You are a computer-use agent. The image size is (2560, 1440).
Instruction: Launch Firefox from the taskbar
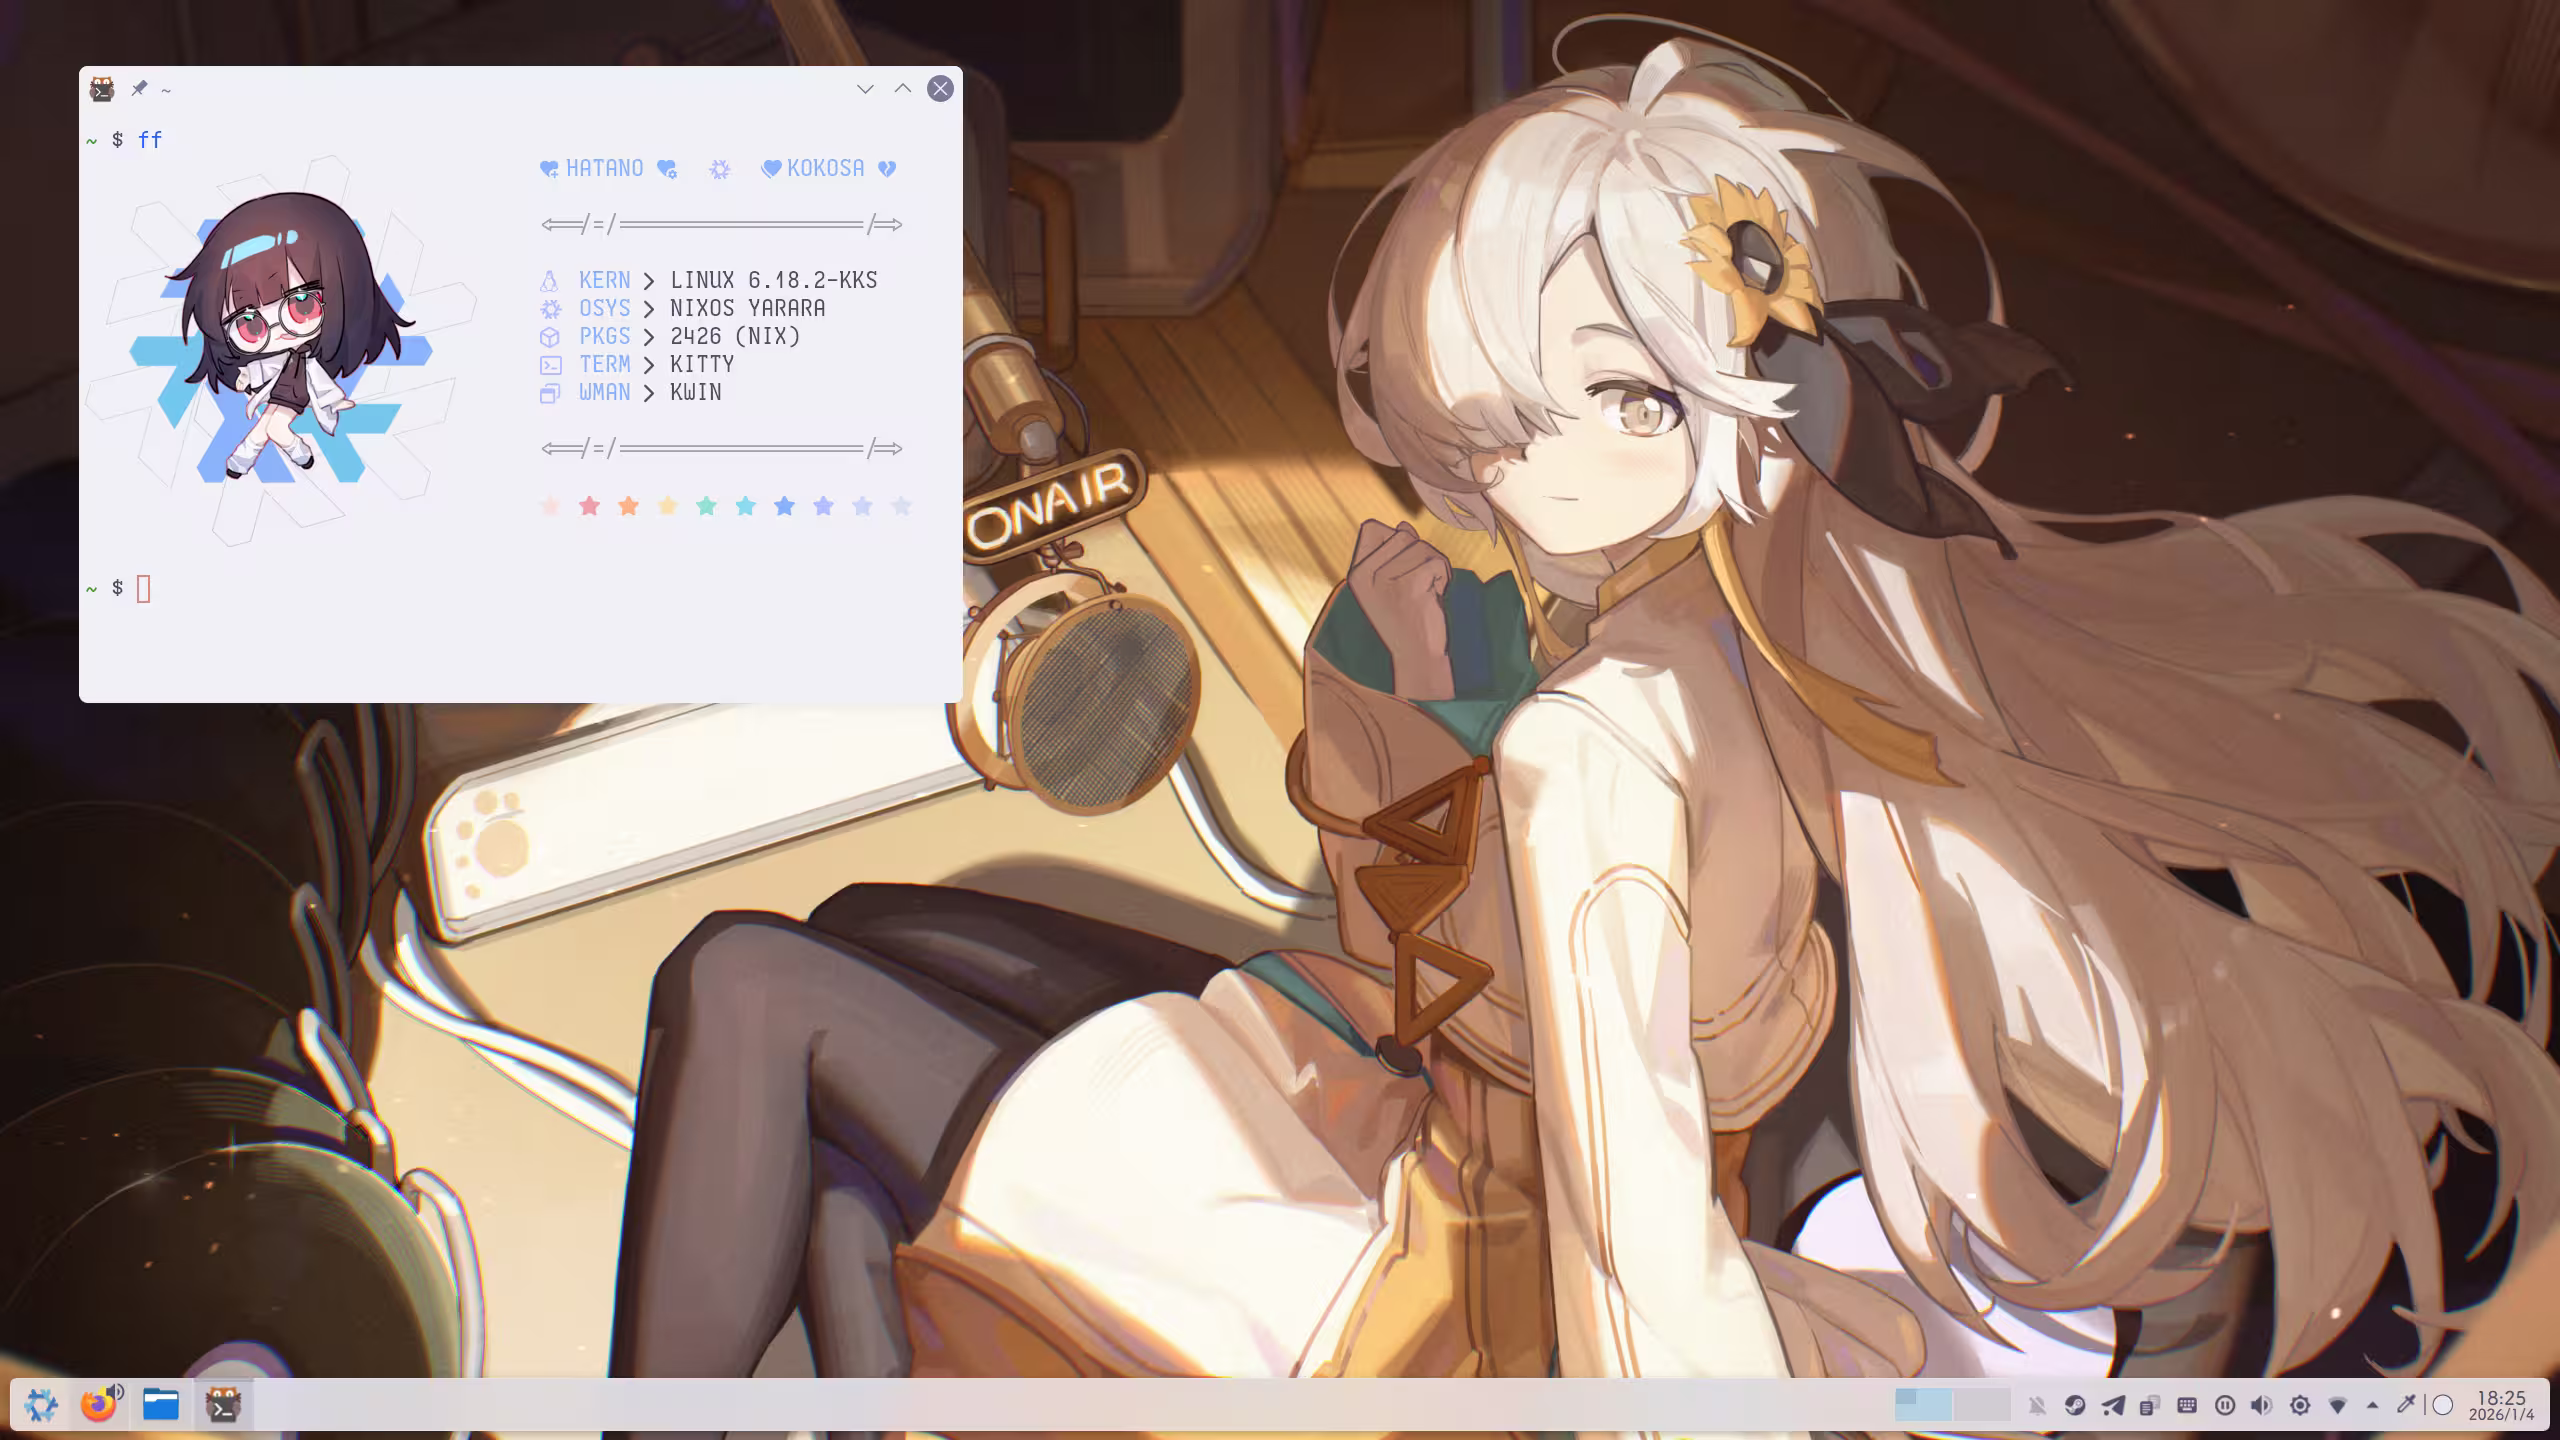click(x=98, y=1405)
